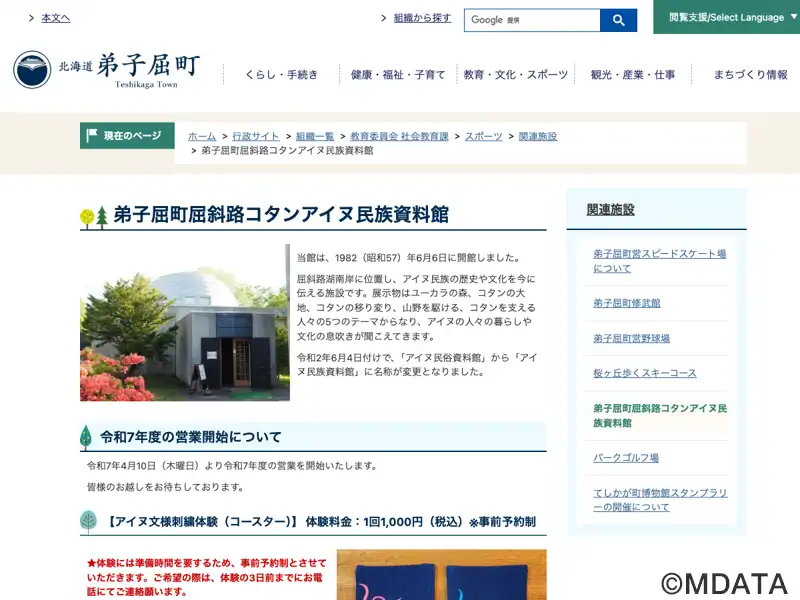Open パークゴルフ場 sidebar link
800x600 pixels.
pyautogui.click(x=626, y=458)
